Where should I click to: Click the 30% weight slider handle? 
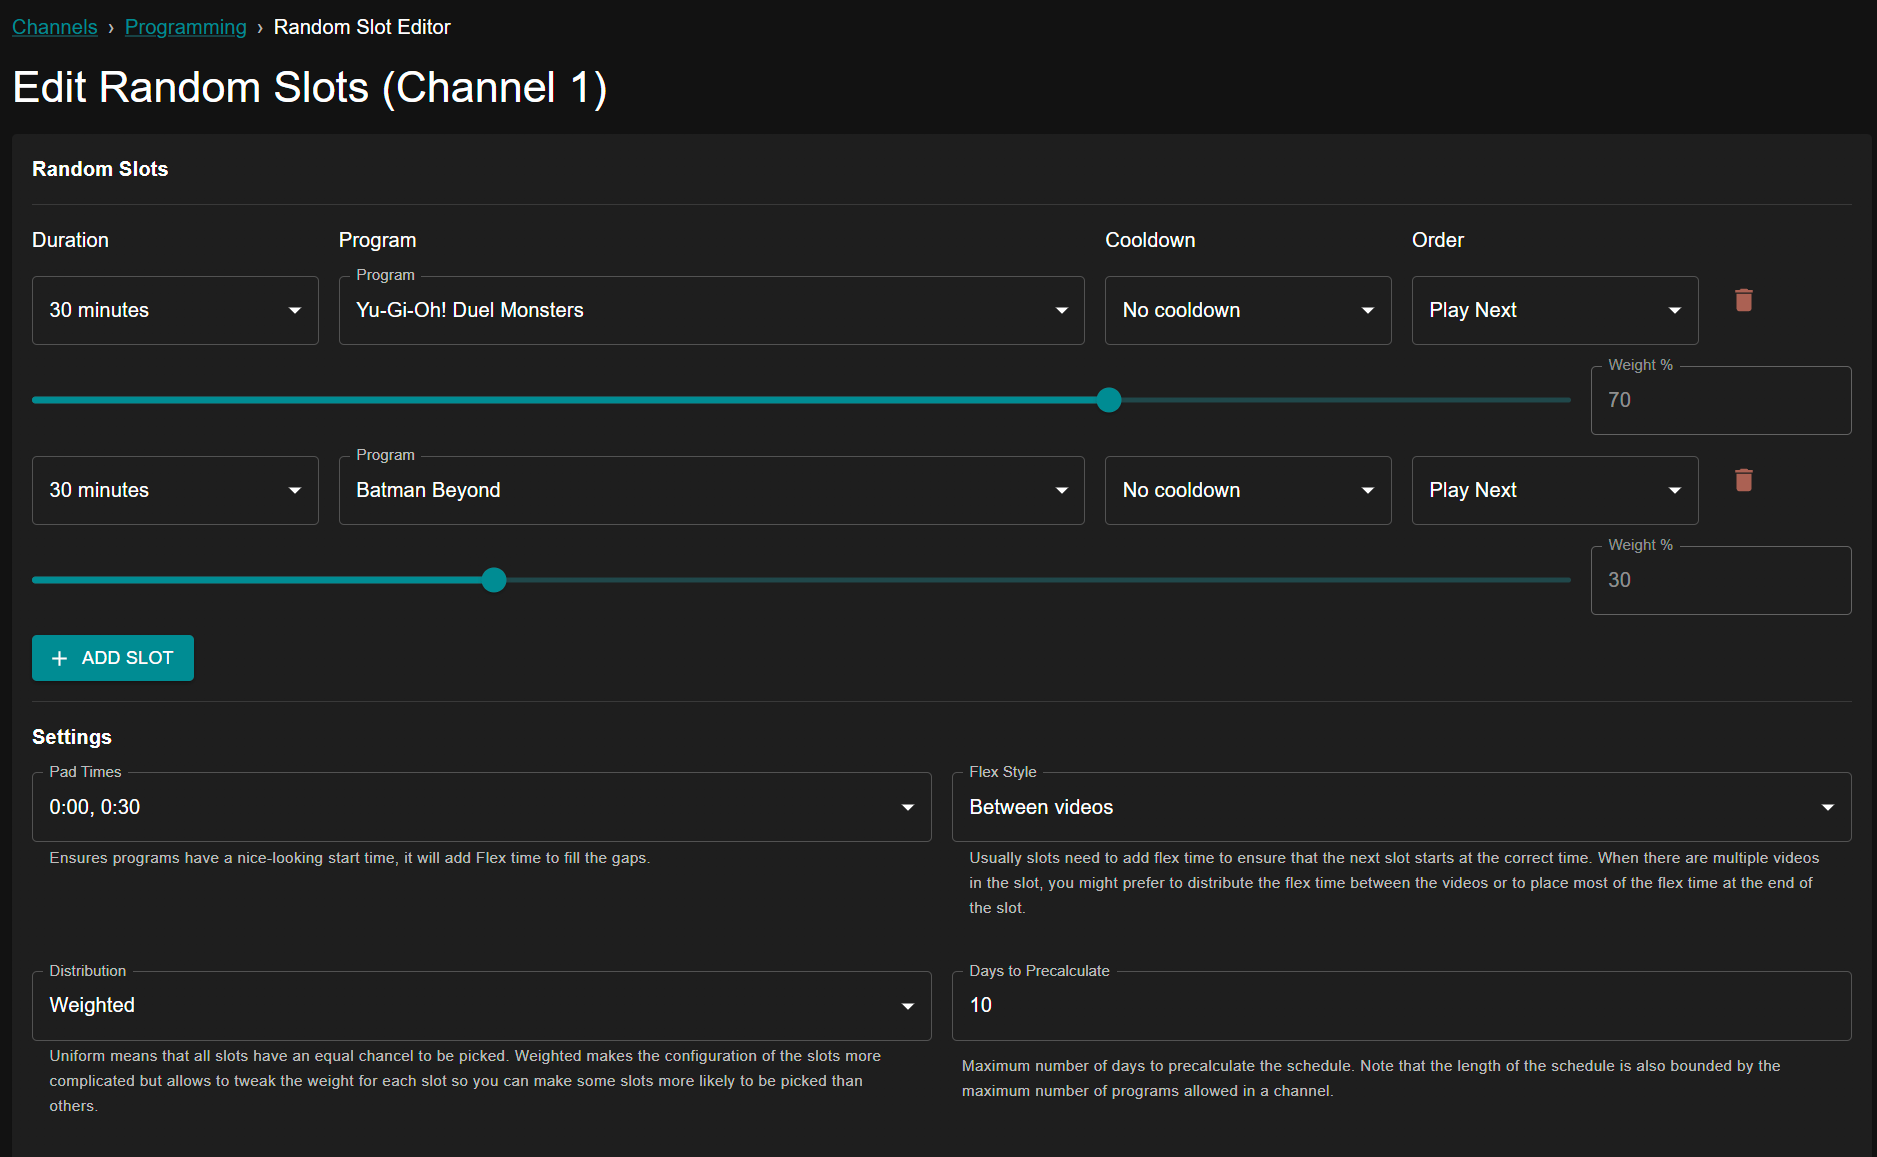[x=494, y=580]
